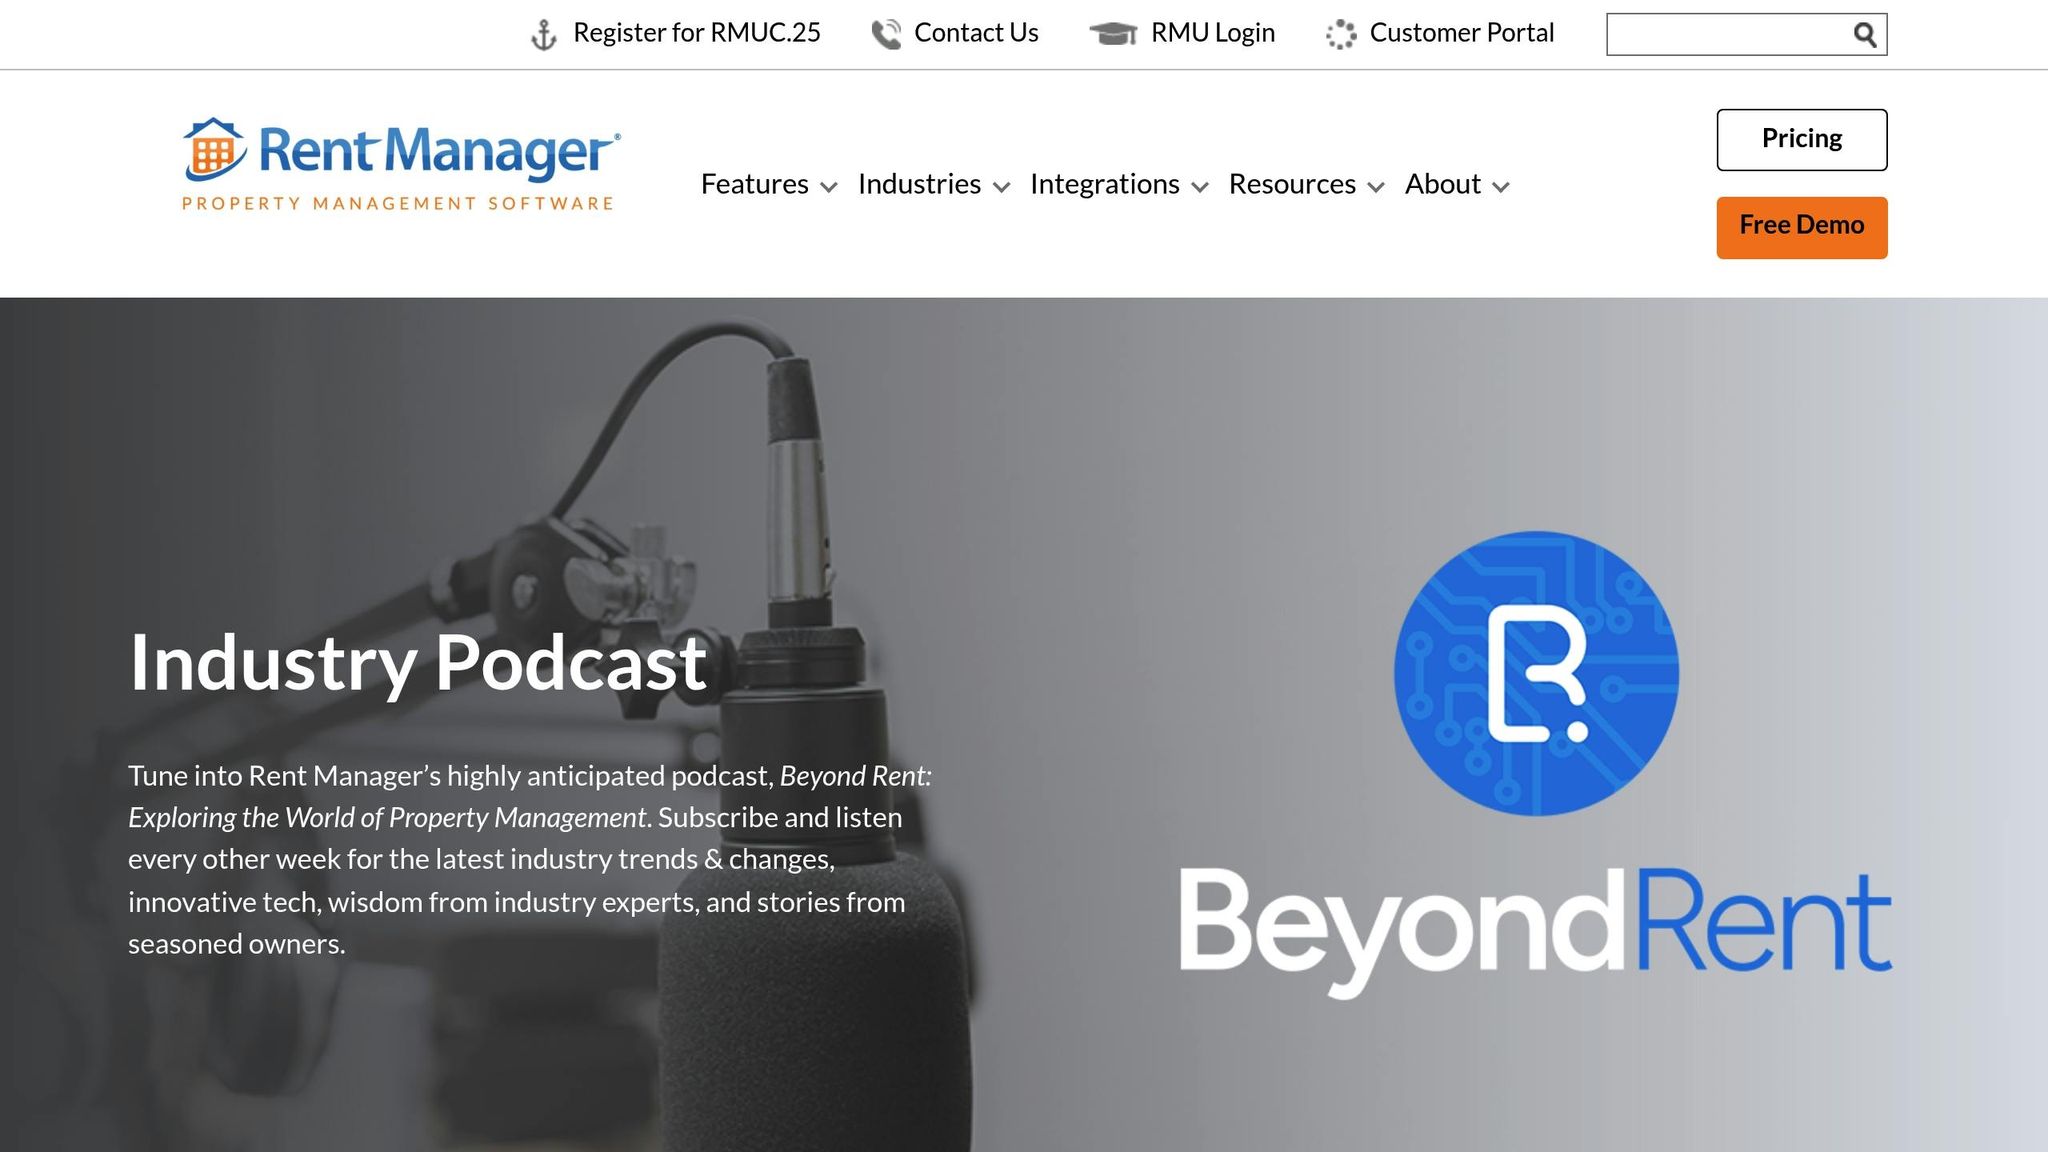
Task: Go to RMU Login
Action: pos(1213,33)
